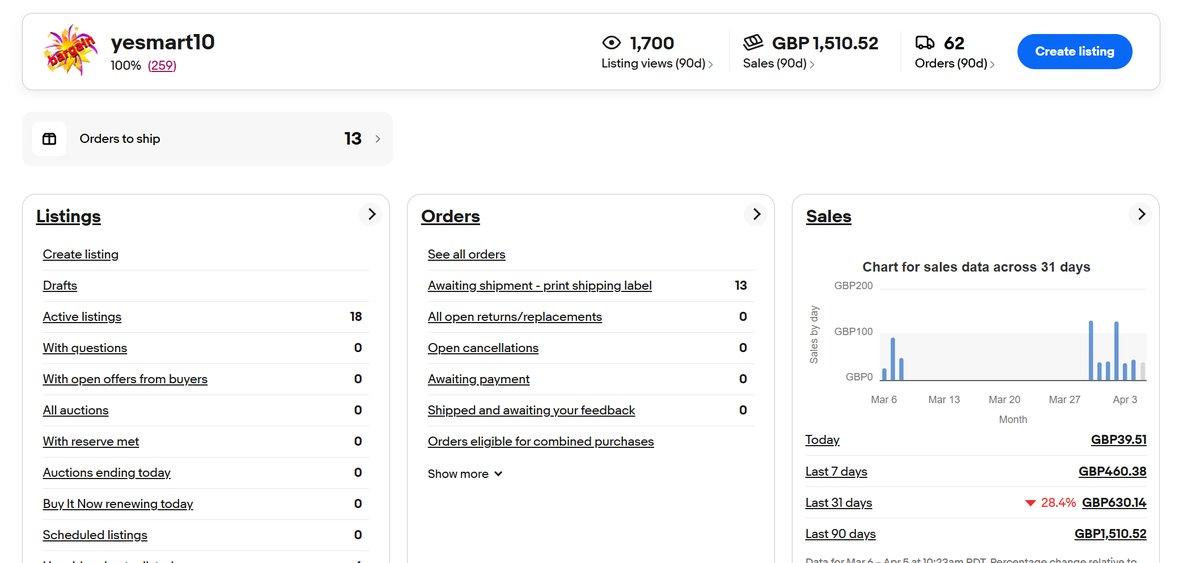Click the yesmart10 username text
The height and width of the screenshot is (563, 1200).
pyautogui.click(x=163, y=42)
